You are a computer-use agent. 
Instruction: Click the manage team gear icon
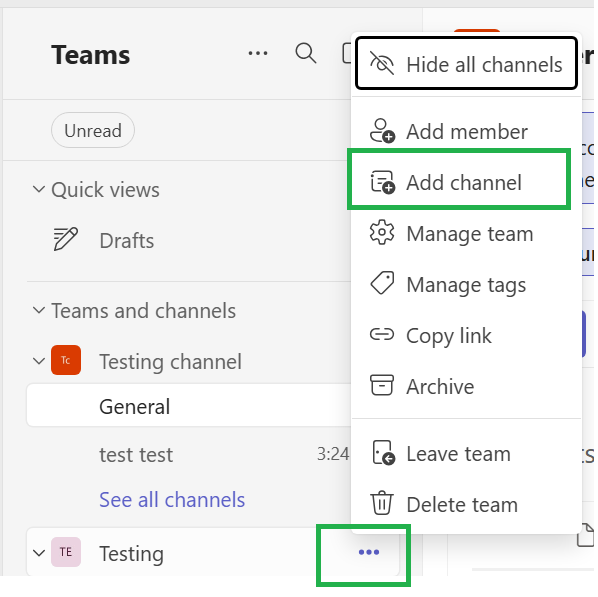382,232
